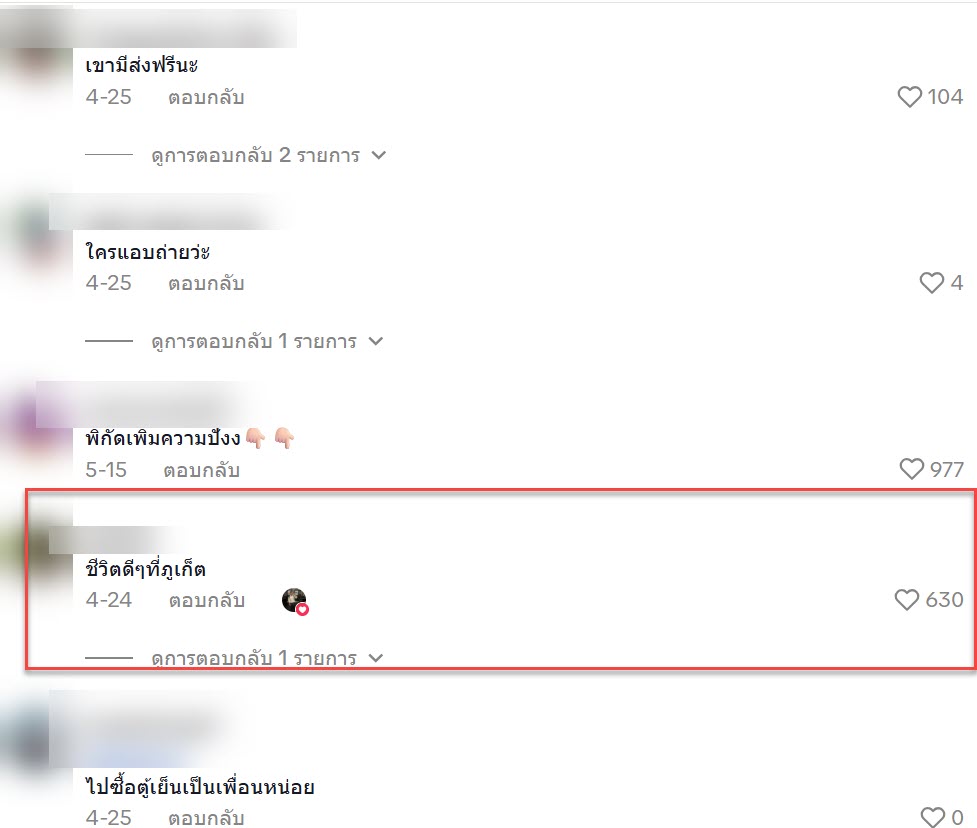This screenshot has height=828, width=977.
Task: Open blurred username above ใครแอบถ่ายว่ะ
Action: (x=168, y=213)
